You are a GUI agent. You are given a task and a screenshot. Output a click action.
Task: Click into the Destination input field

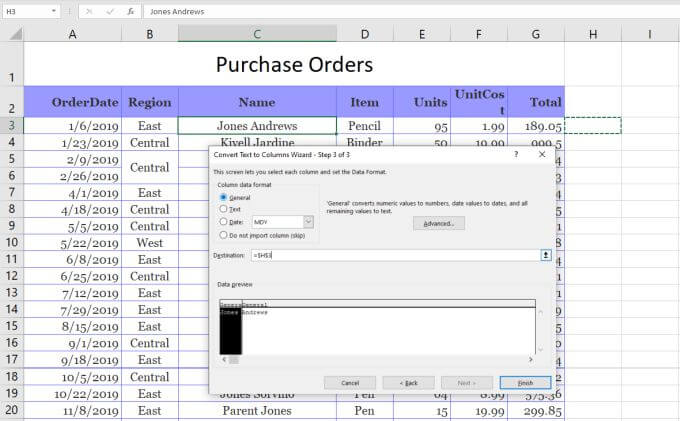pyautogui.click(x=390, y=255)
